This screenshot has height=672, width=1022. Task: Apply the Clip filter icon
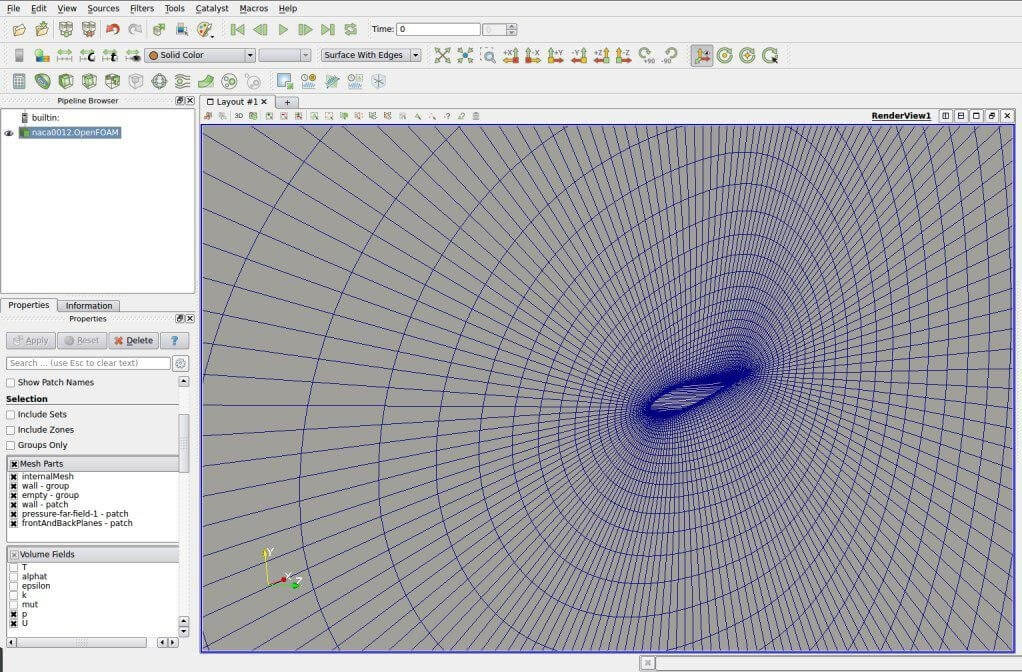[66, 81]
